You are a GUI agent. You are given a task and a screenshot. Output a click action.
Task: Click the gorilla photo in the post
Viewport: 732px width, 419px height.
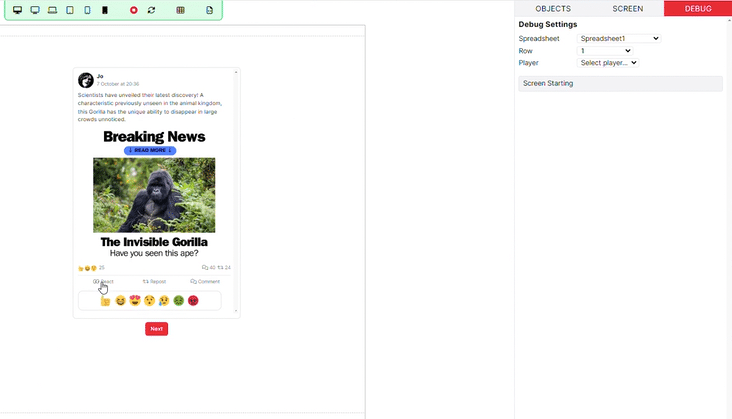pos(154,195)
